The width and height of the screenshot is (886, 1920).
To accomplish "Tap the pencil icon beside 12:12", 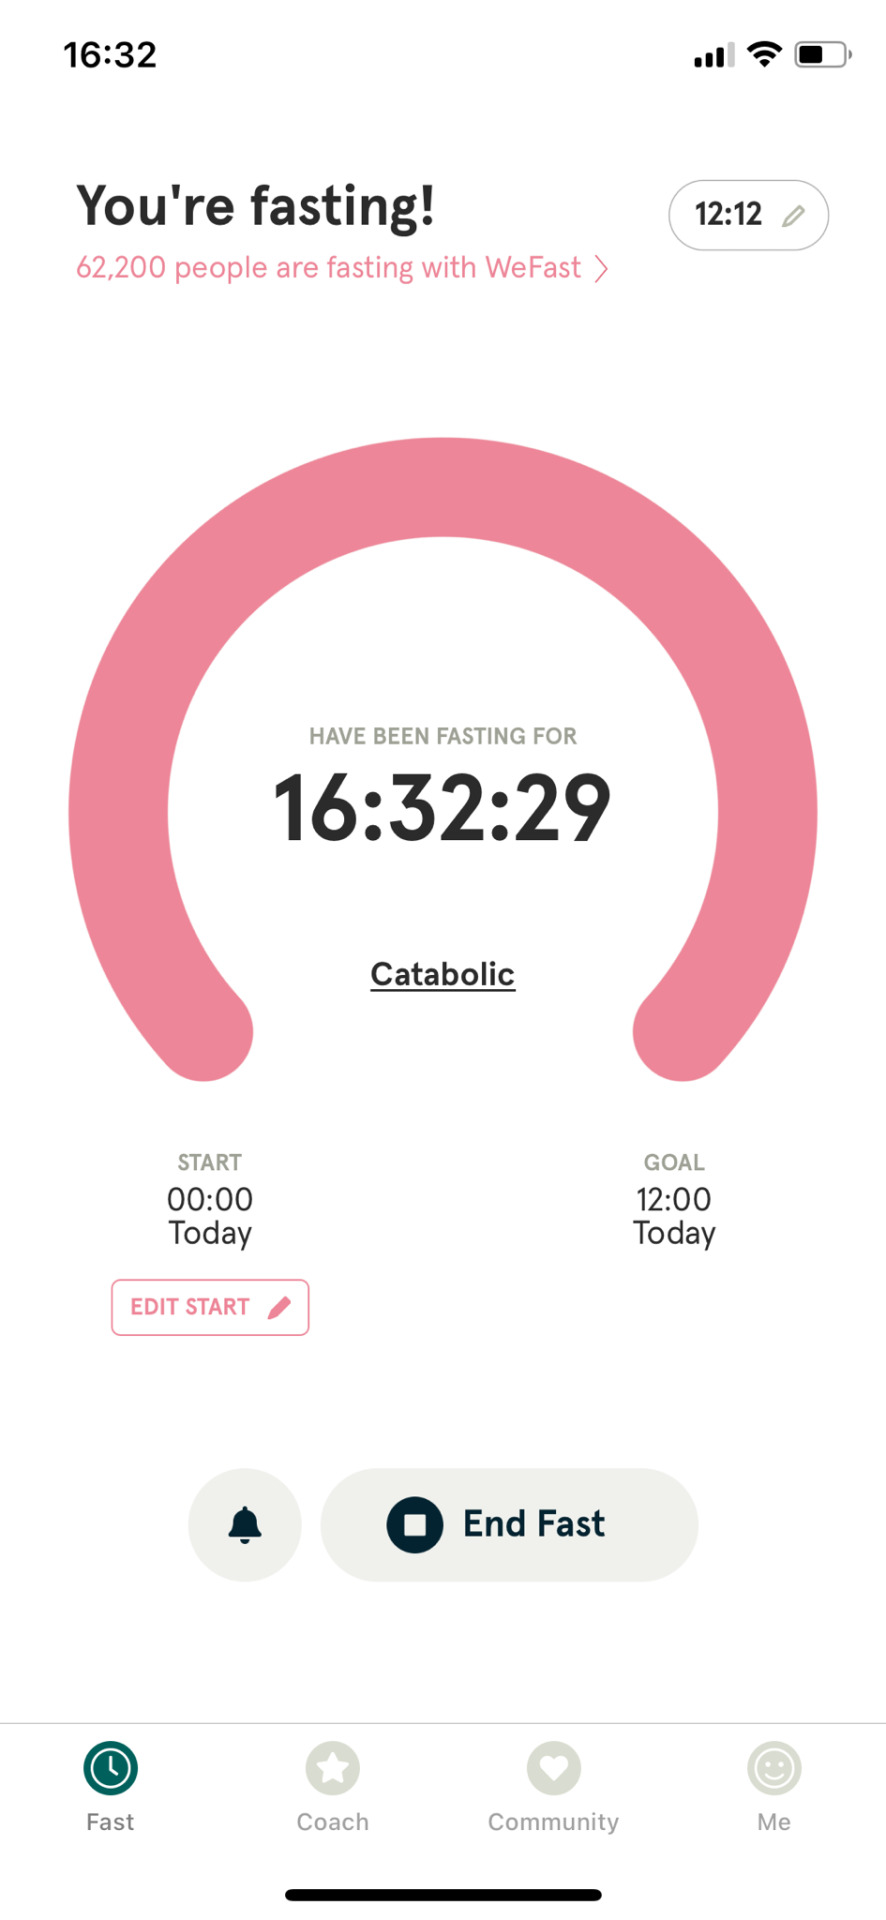I will point(793,216).
